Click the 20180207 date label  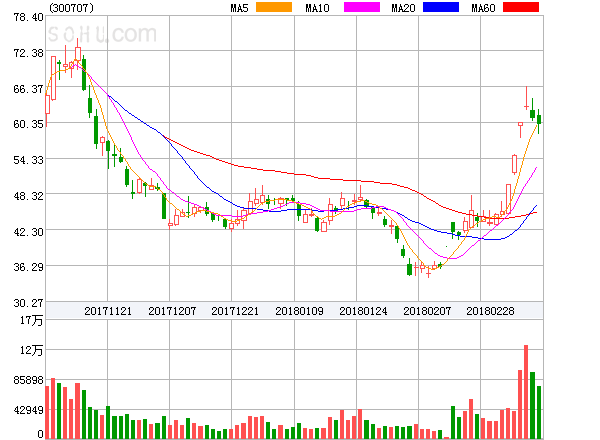[427, 311]
